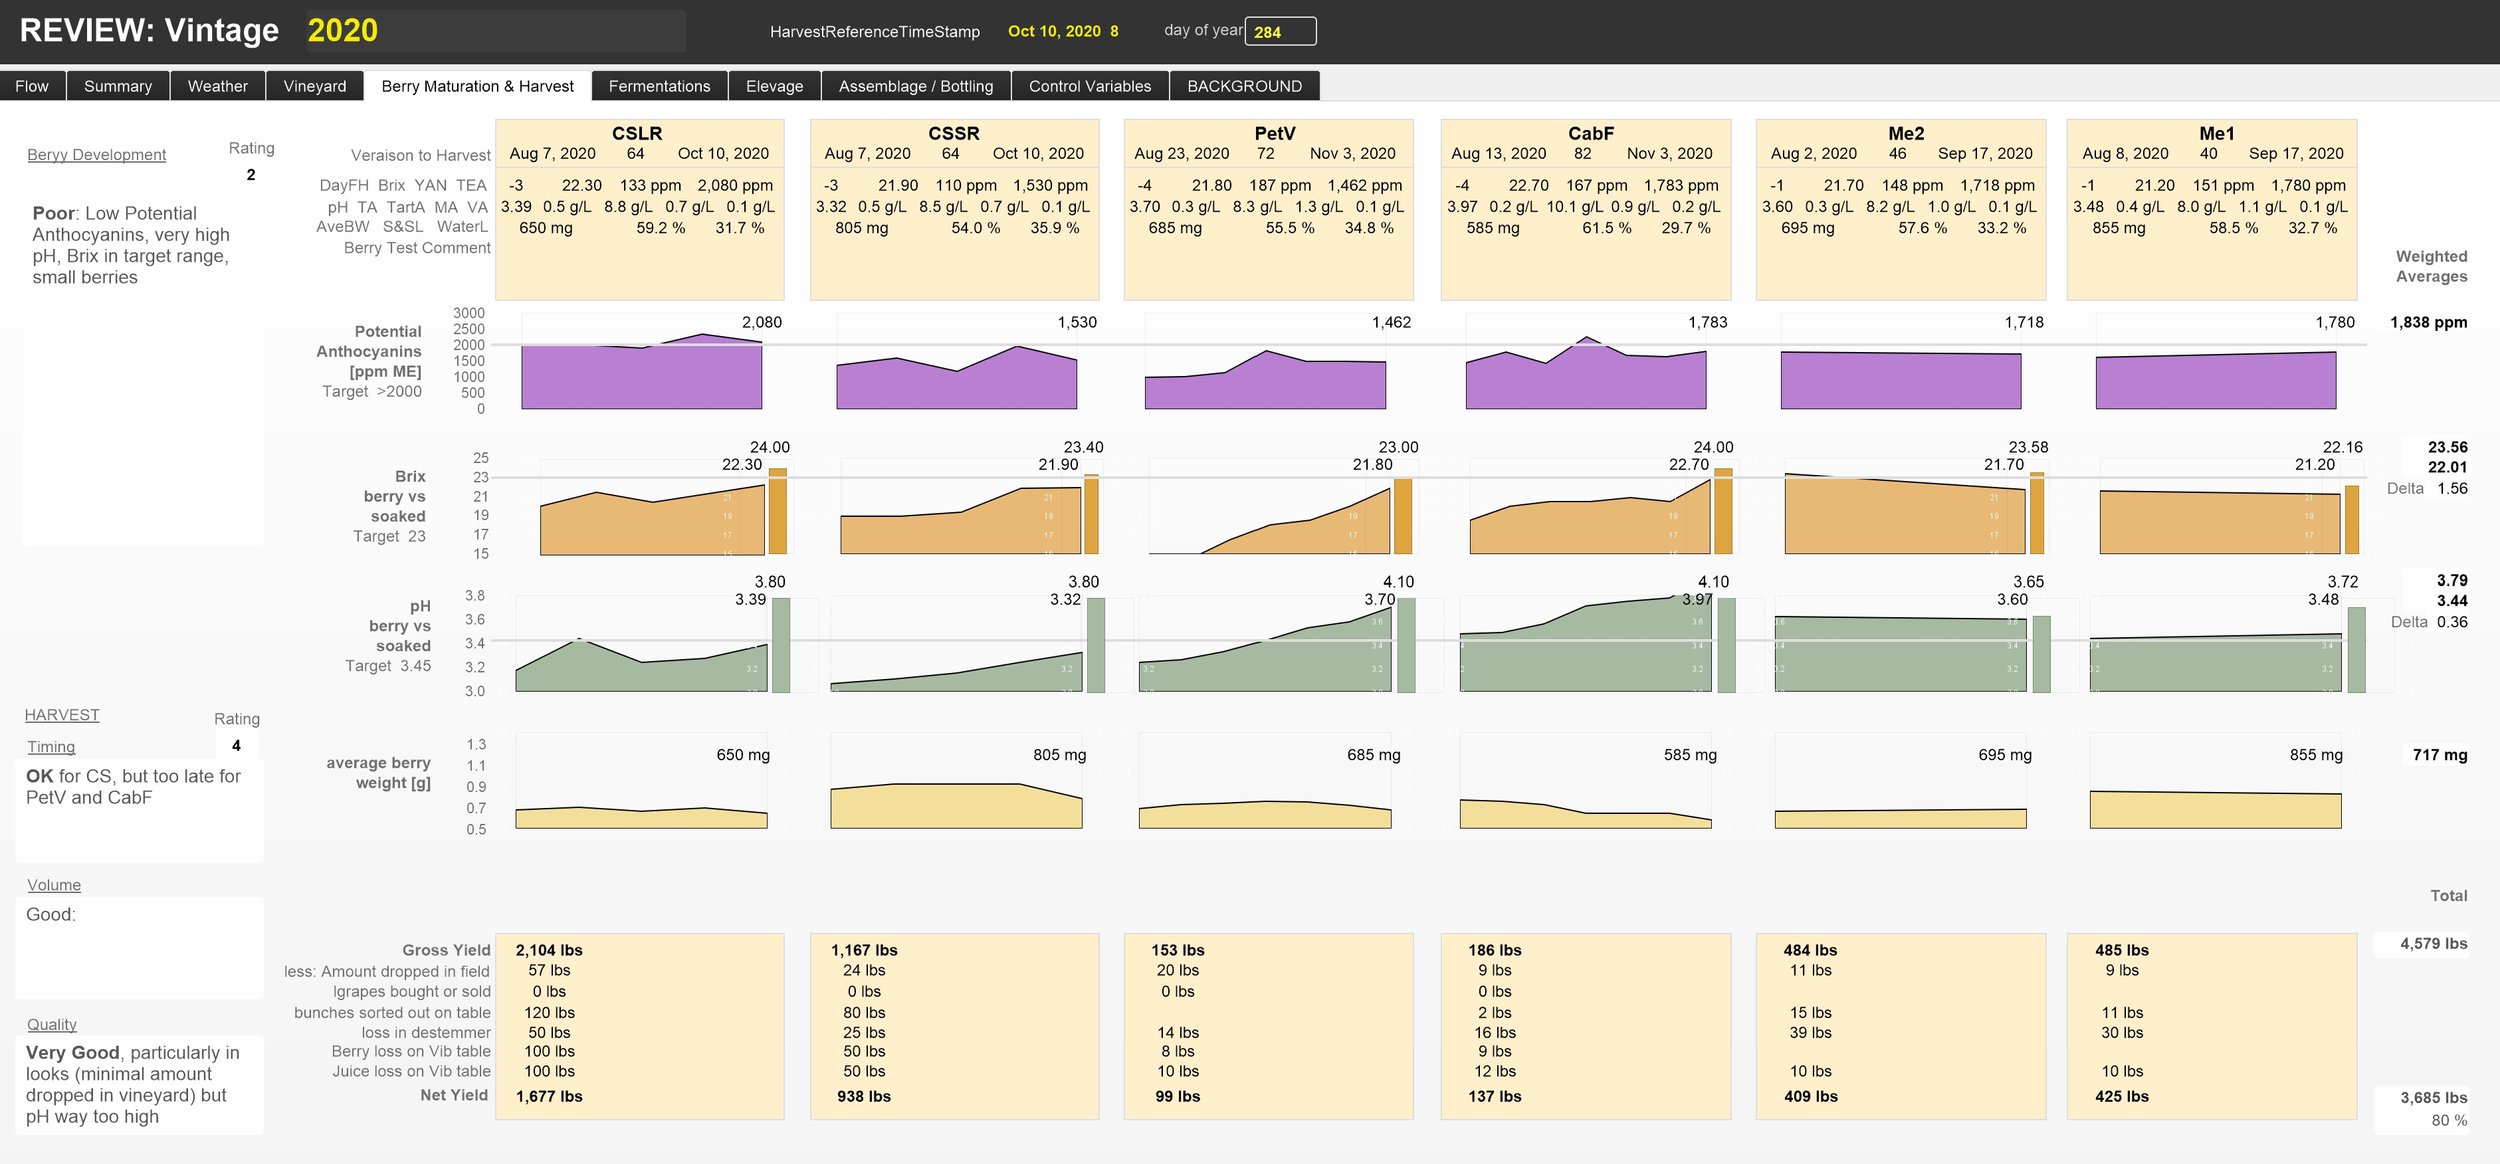Click CSLR soaked Brix bar 24.00
This screenshot has height=1164, width=2500.
[x=777, y=511]
